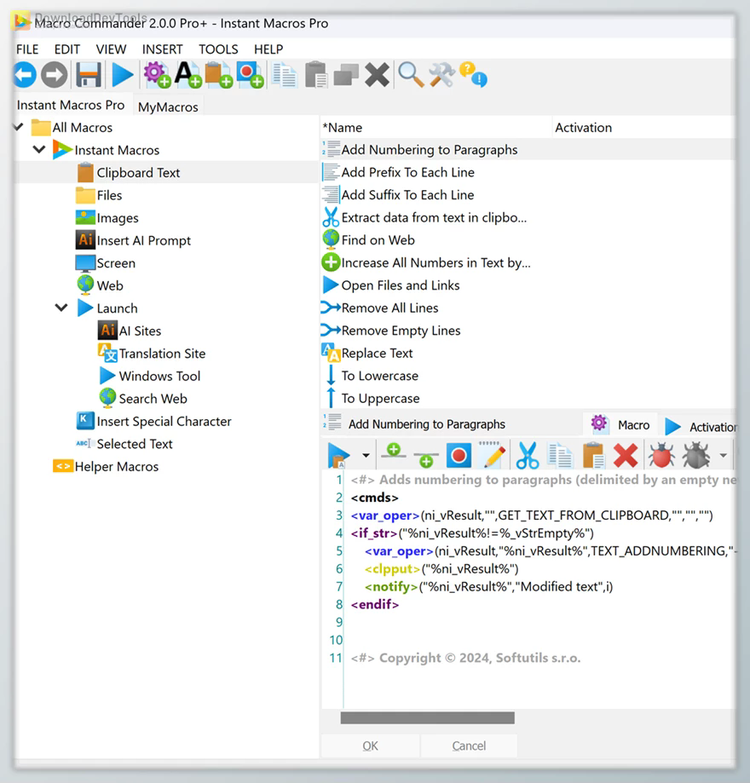This screenshot has width=750, height=783.
Task: Switch to the Instant Macros Pro tab
Action: (70, 105)
